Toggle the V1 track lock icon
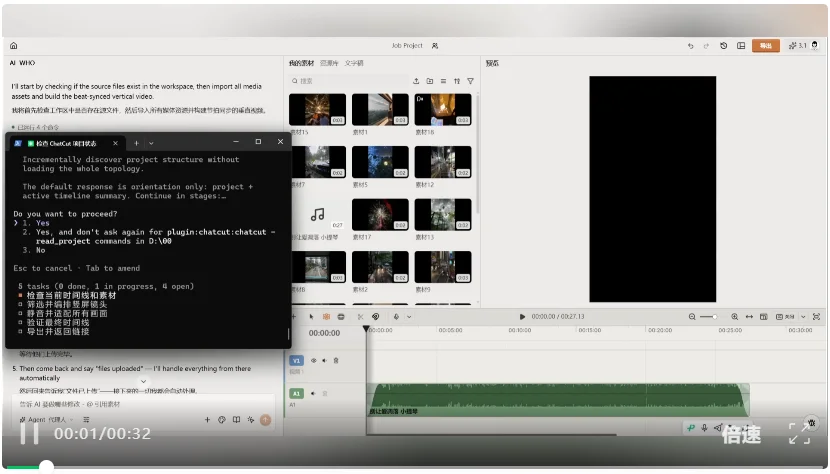This screenshot has width=830, height=474. (x=336, y=361)
